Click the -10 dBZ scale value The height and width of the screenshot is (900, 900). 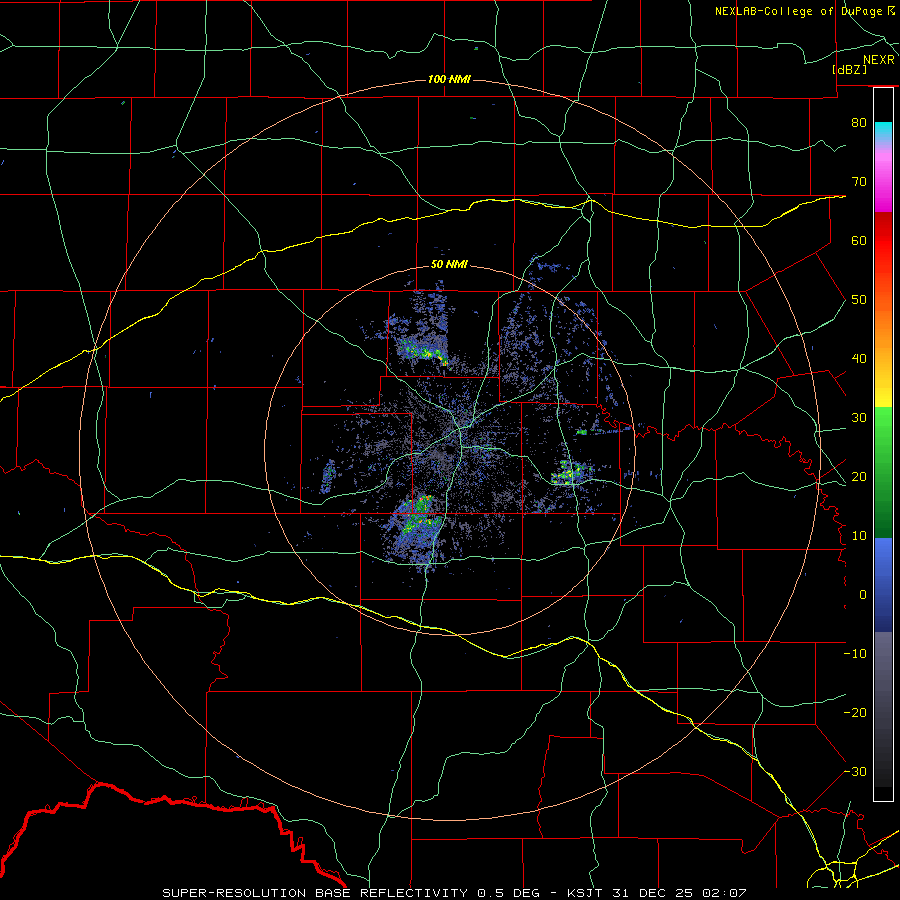click(855, 654)
